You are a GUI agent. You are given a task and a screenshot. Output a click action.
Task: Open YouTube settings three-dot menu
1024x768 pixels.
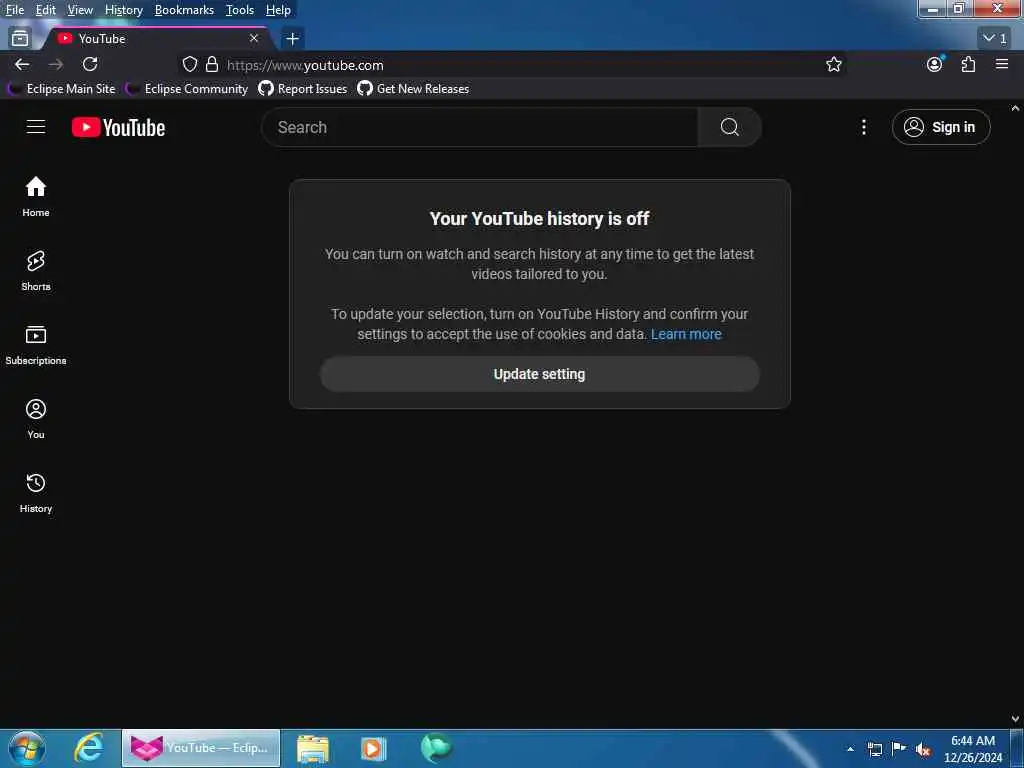coord(864,127)
